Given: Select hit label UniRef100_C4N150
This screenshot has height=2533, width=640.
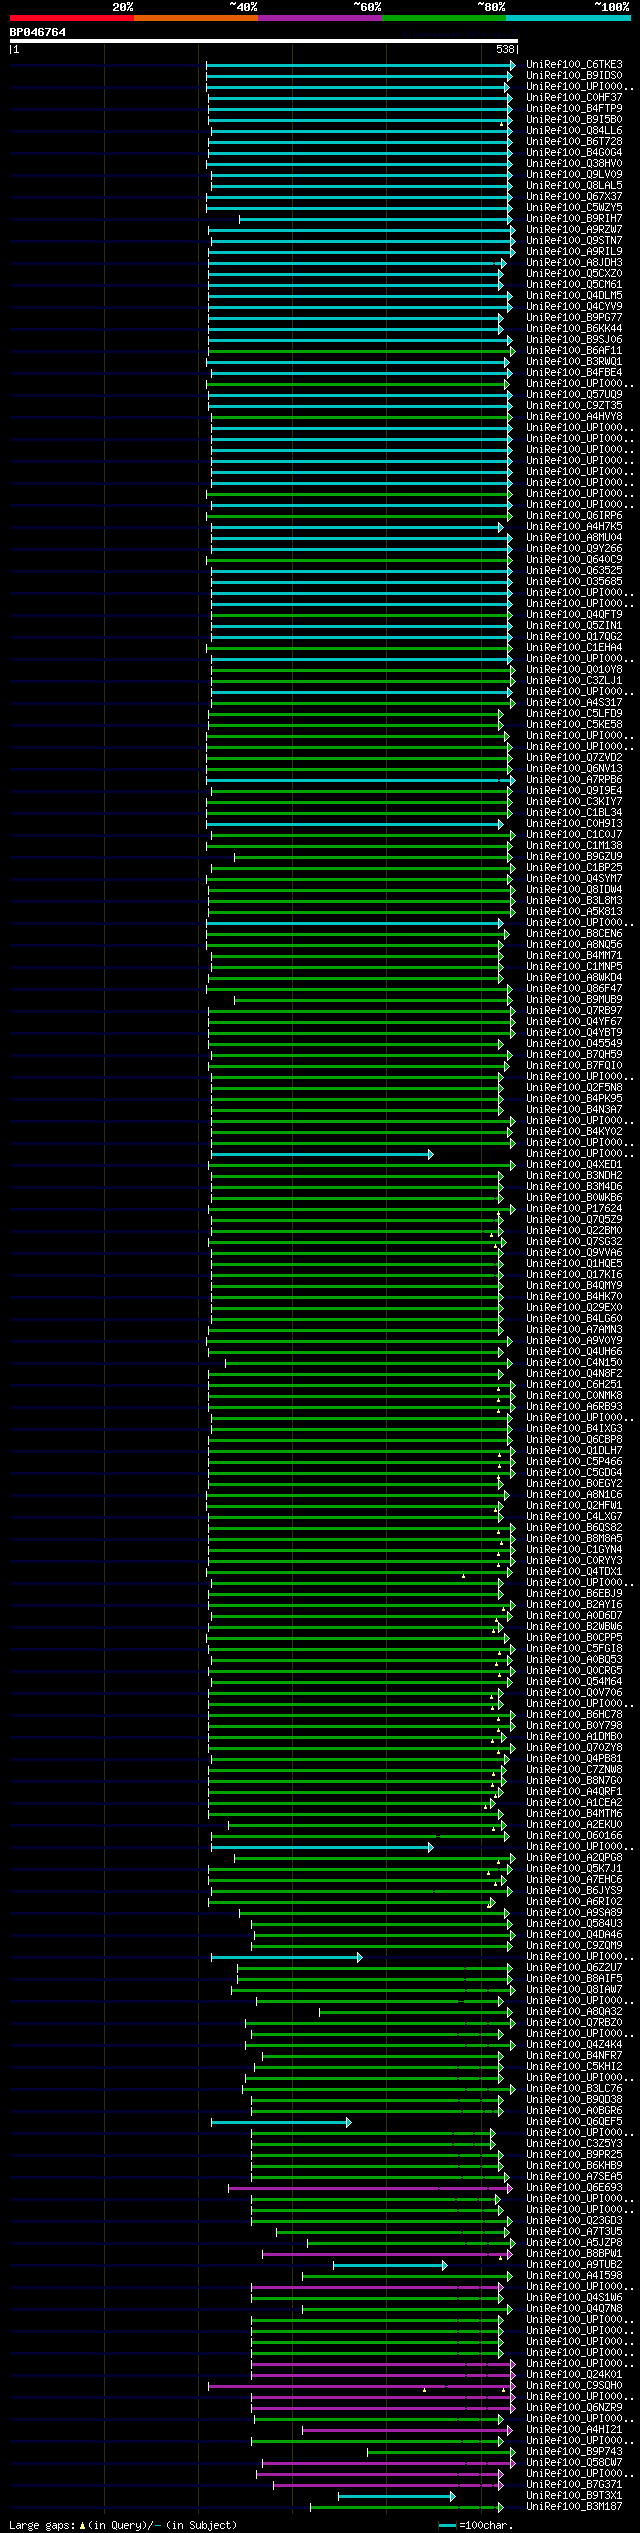Looking at the screenshot, I should (574, 1363).
